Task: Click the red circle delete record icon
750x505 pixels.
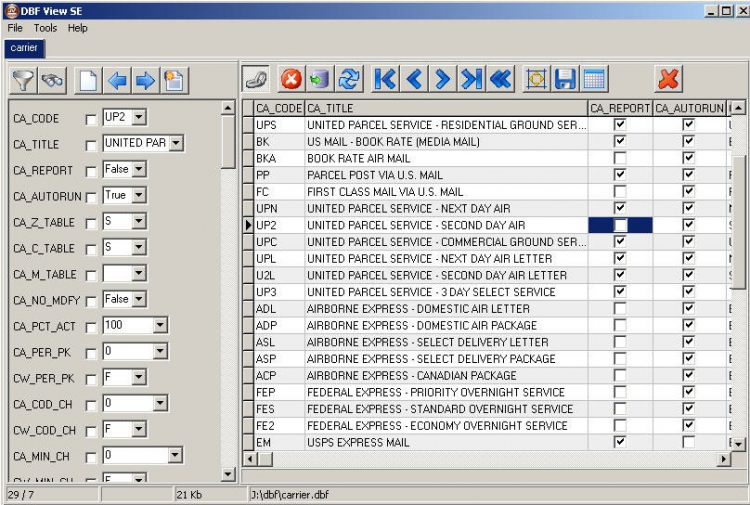Action: [x=291, y=79]
